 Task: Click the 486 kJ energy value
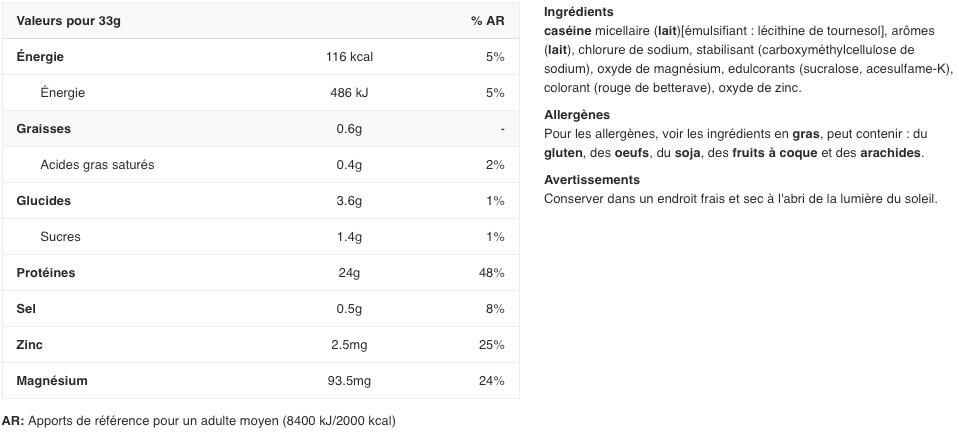coord(349,93)
